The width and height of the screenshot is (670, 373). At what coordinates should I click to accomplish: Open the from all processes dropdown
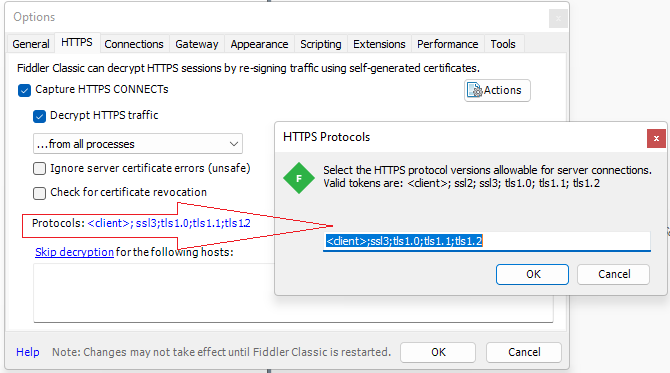point(138,144)
